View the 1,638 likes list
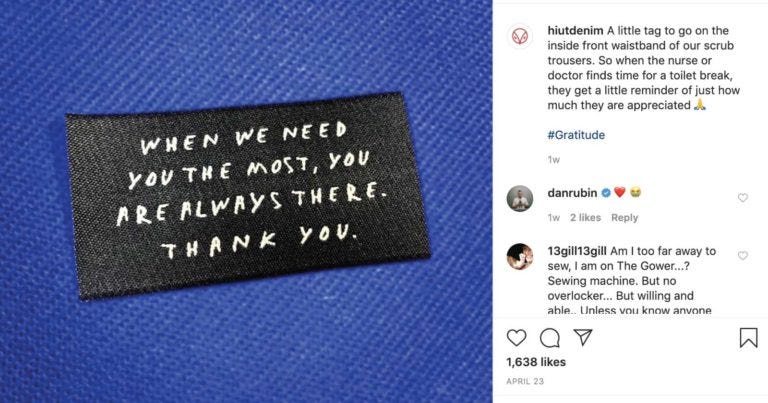Viewport: 768px width, 403px height. tap(536, 362)
